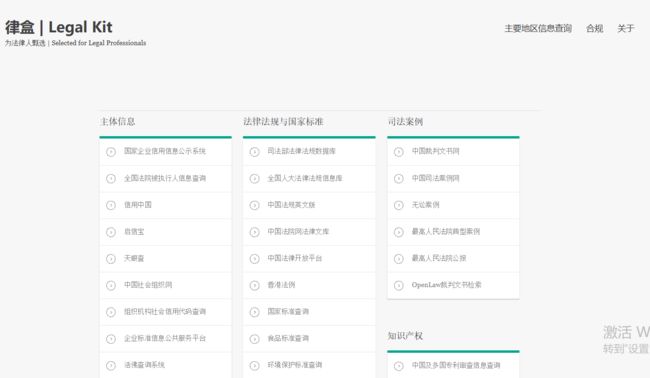This screenshot has height=378, width=650.
Task: Open the 全国法院被执行人信息查询 link
Action: click(165, 178)
